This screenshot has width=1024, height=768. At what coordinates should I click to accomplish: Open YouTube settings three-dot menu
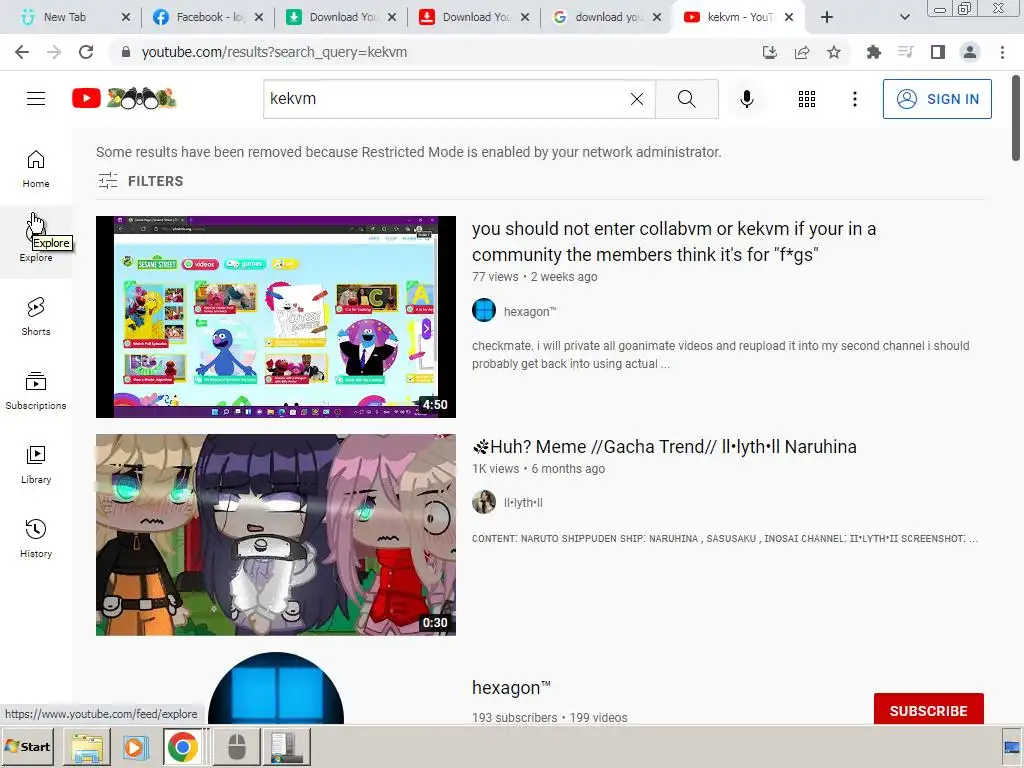click(854, 99)
